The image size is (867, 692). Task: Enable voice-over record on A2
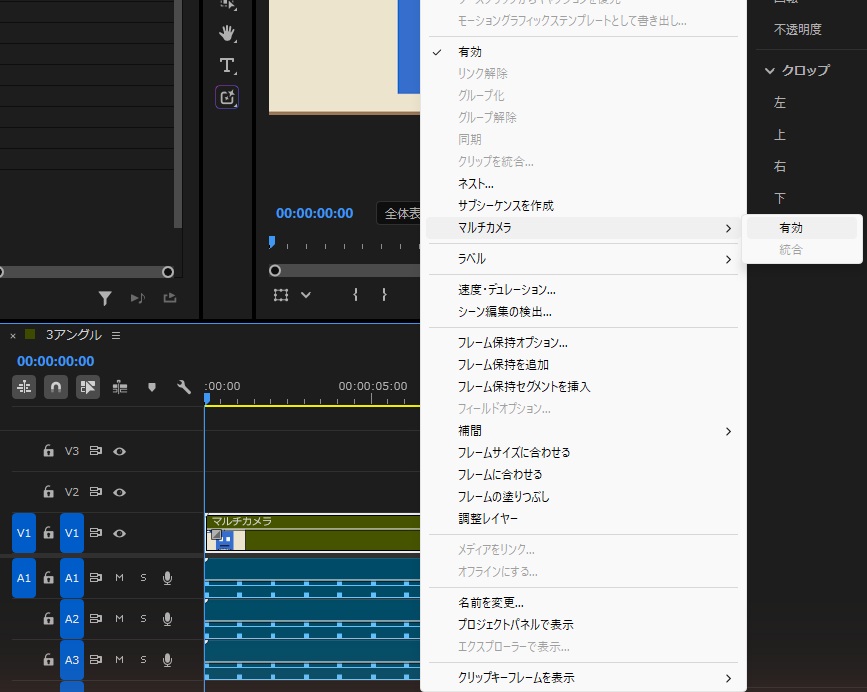pyautogui.click(x=167, y=619)
